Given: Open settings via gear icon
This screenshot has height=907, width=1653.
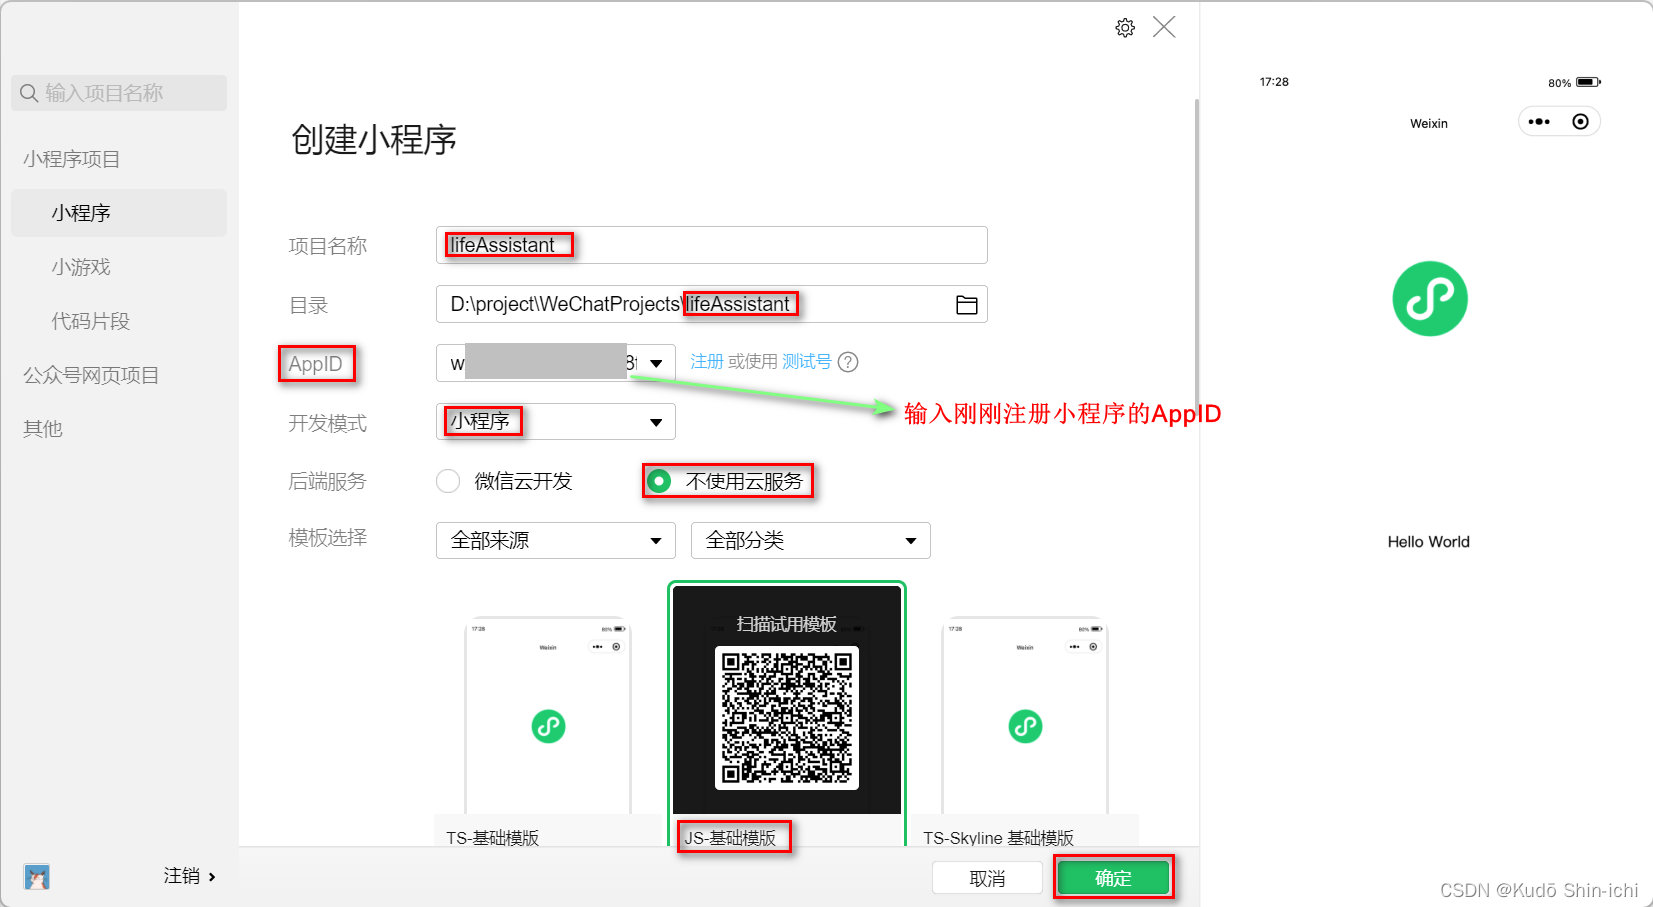Looking at the screenshot, I should [x=1125, y=28].
